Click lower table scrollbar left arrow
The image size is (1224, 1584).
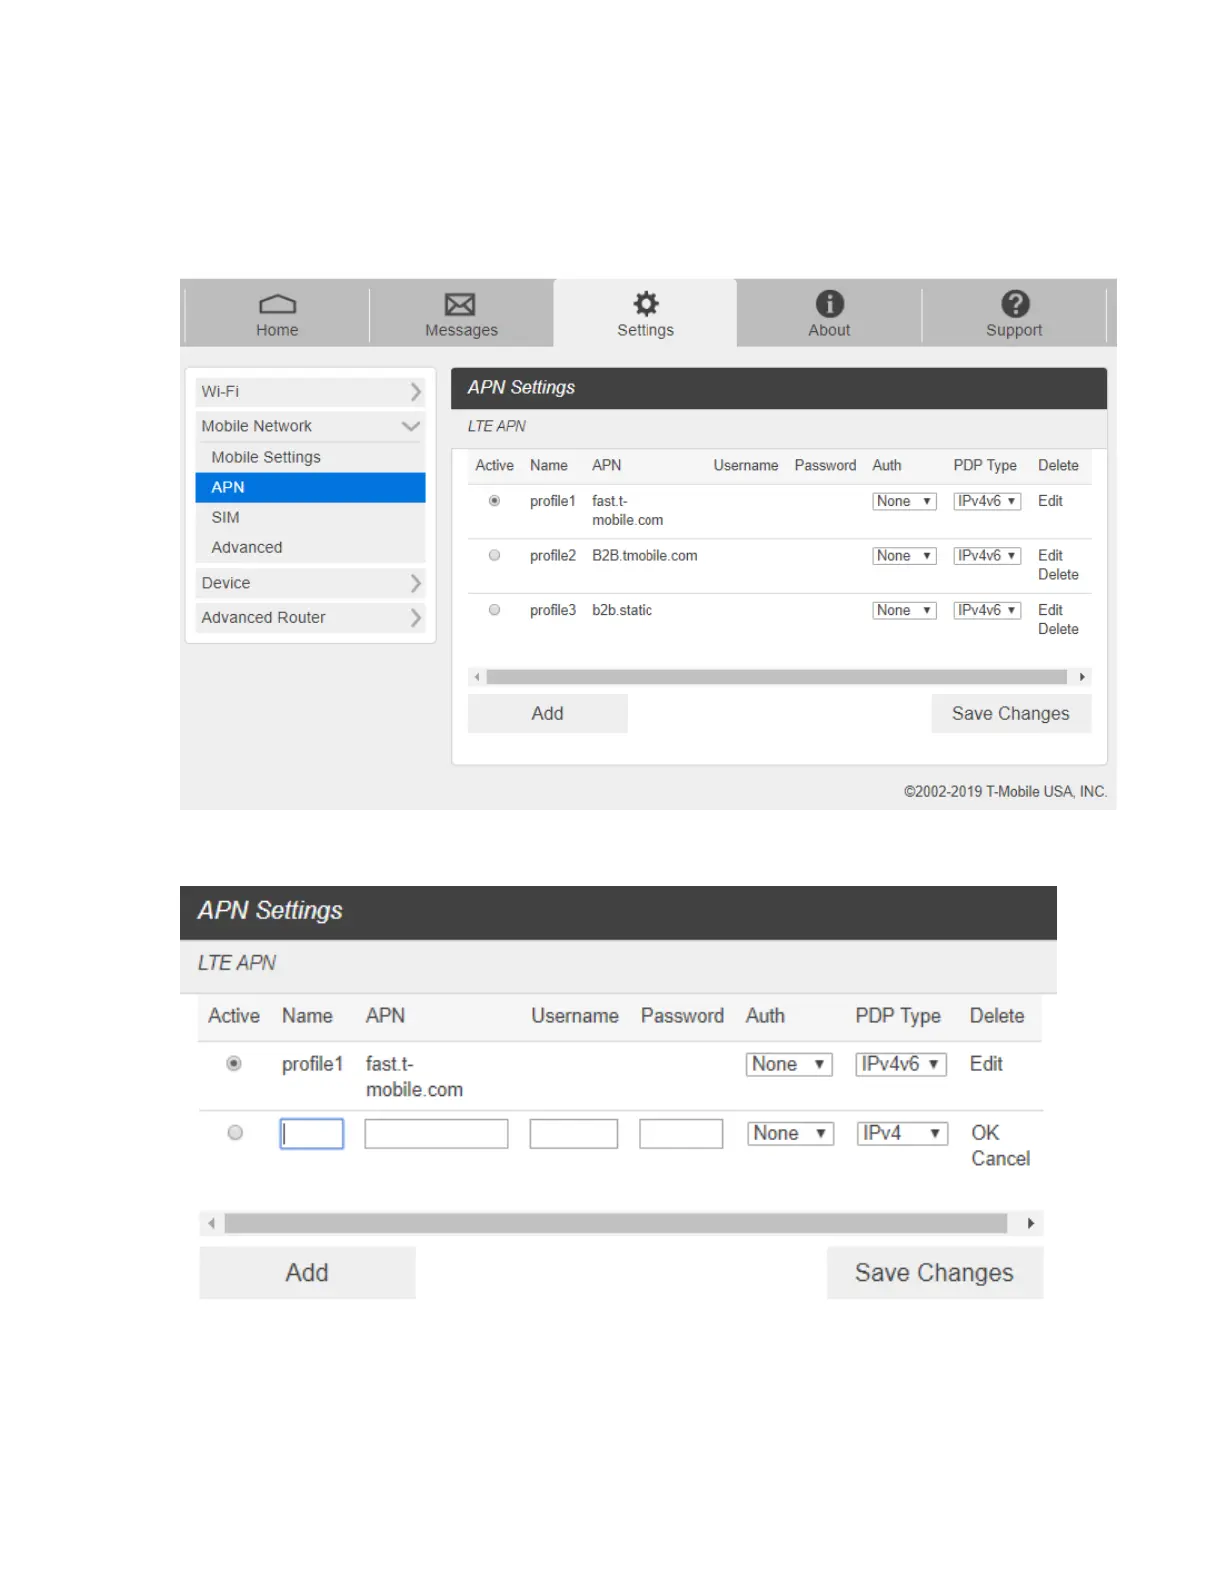211,1224
